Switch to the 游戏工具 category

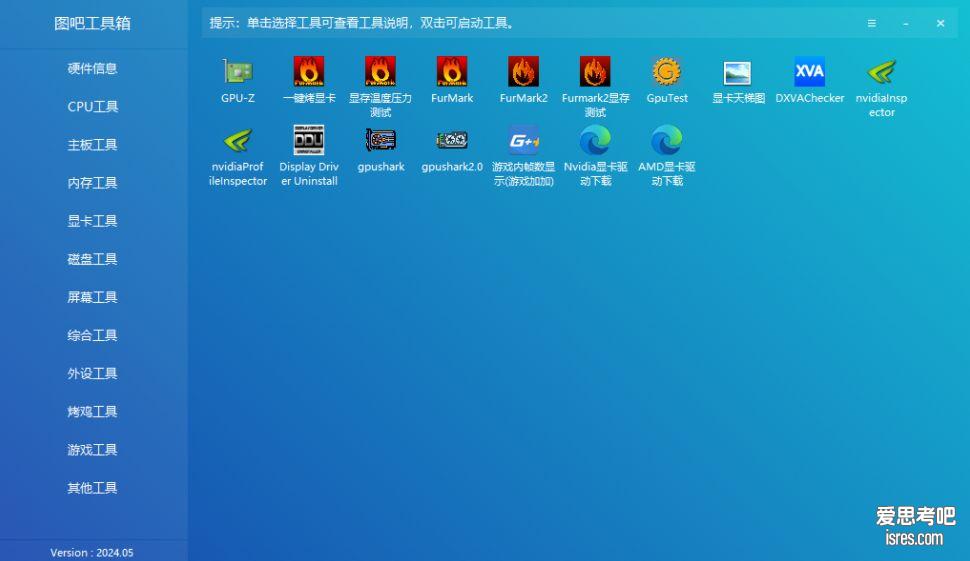click(92, 450)
